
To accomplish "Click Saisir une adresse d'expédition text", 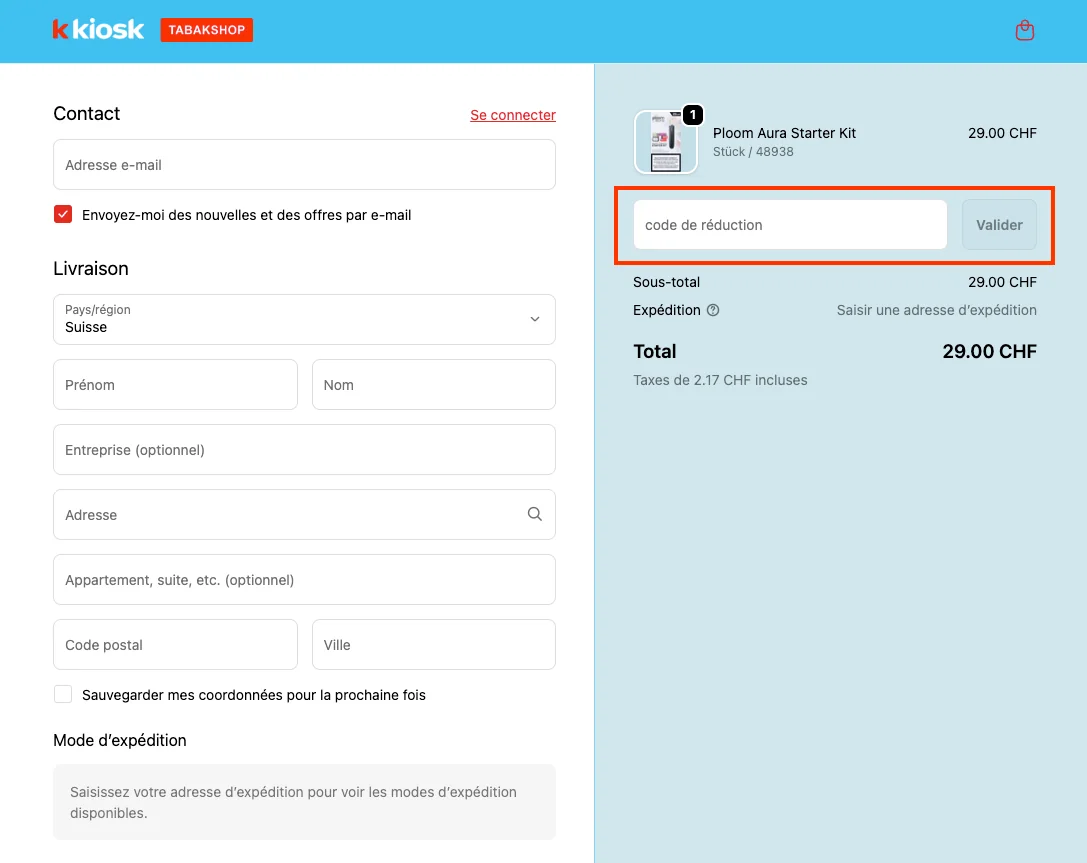I will pos(937,311).
